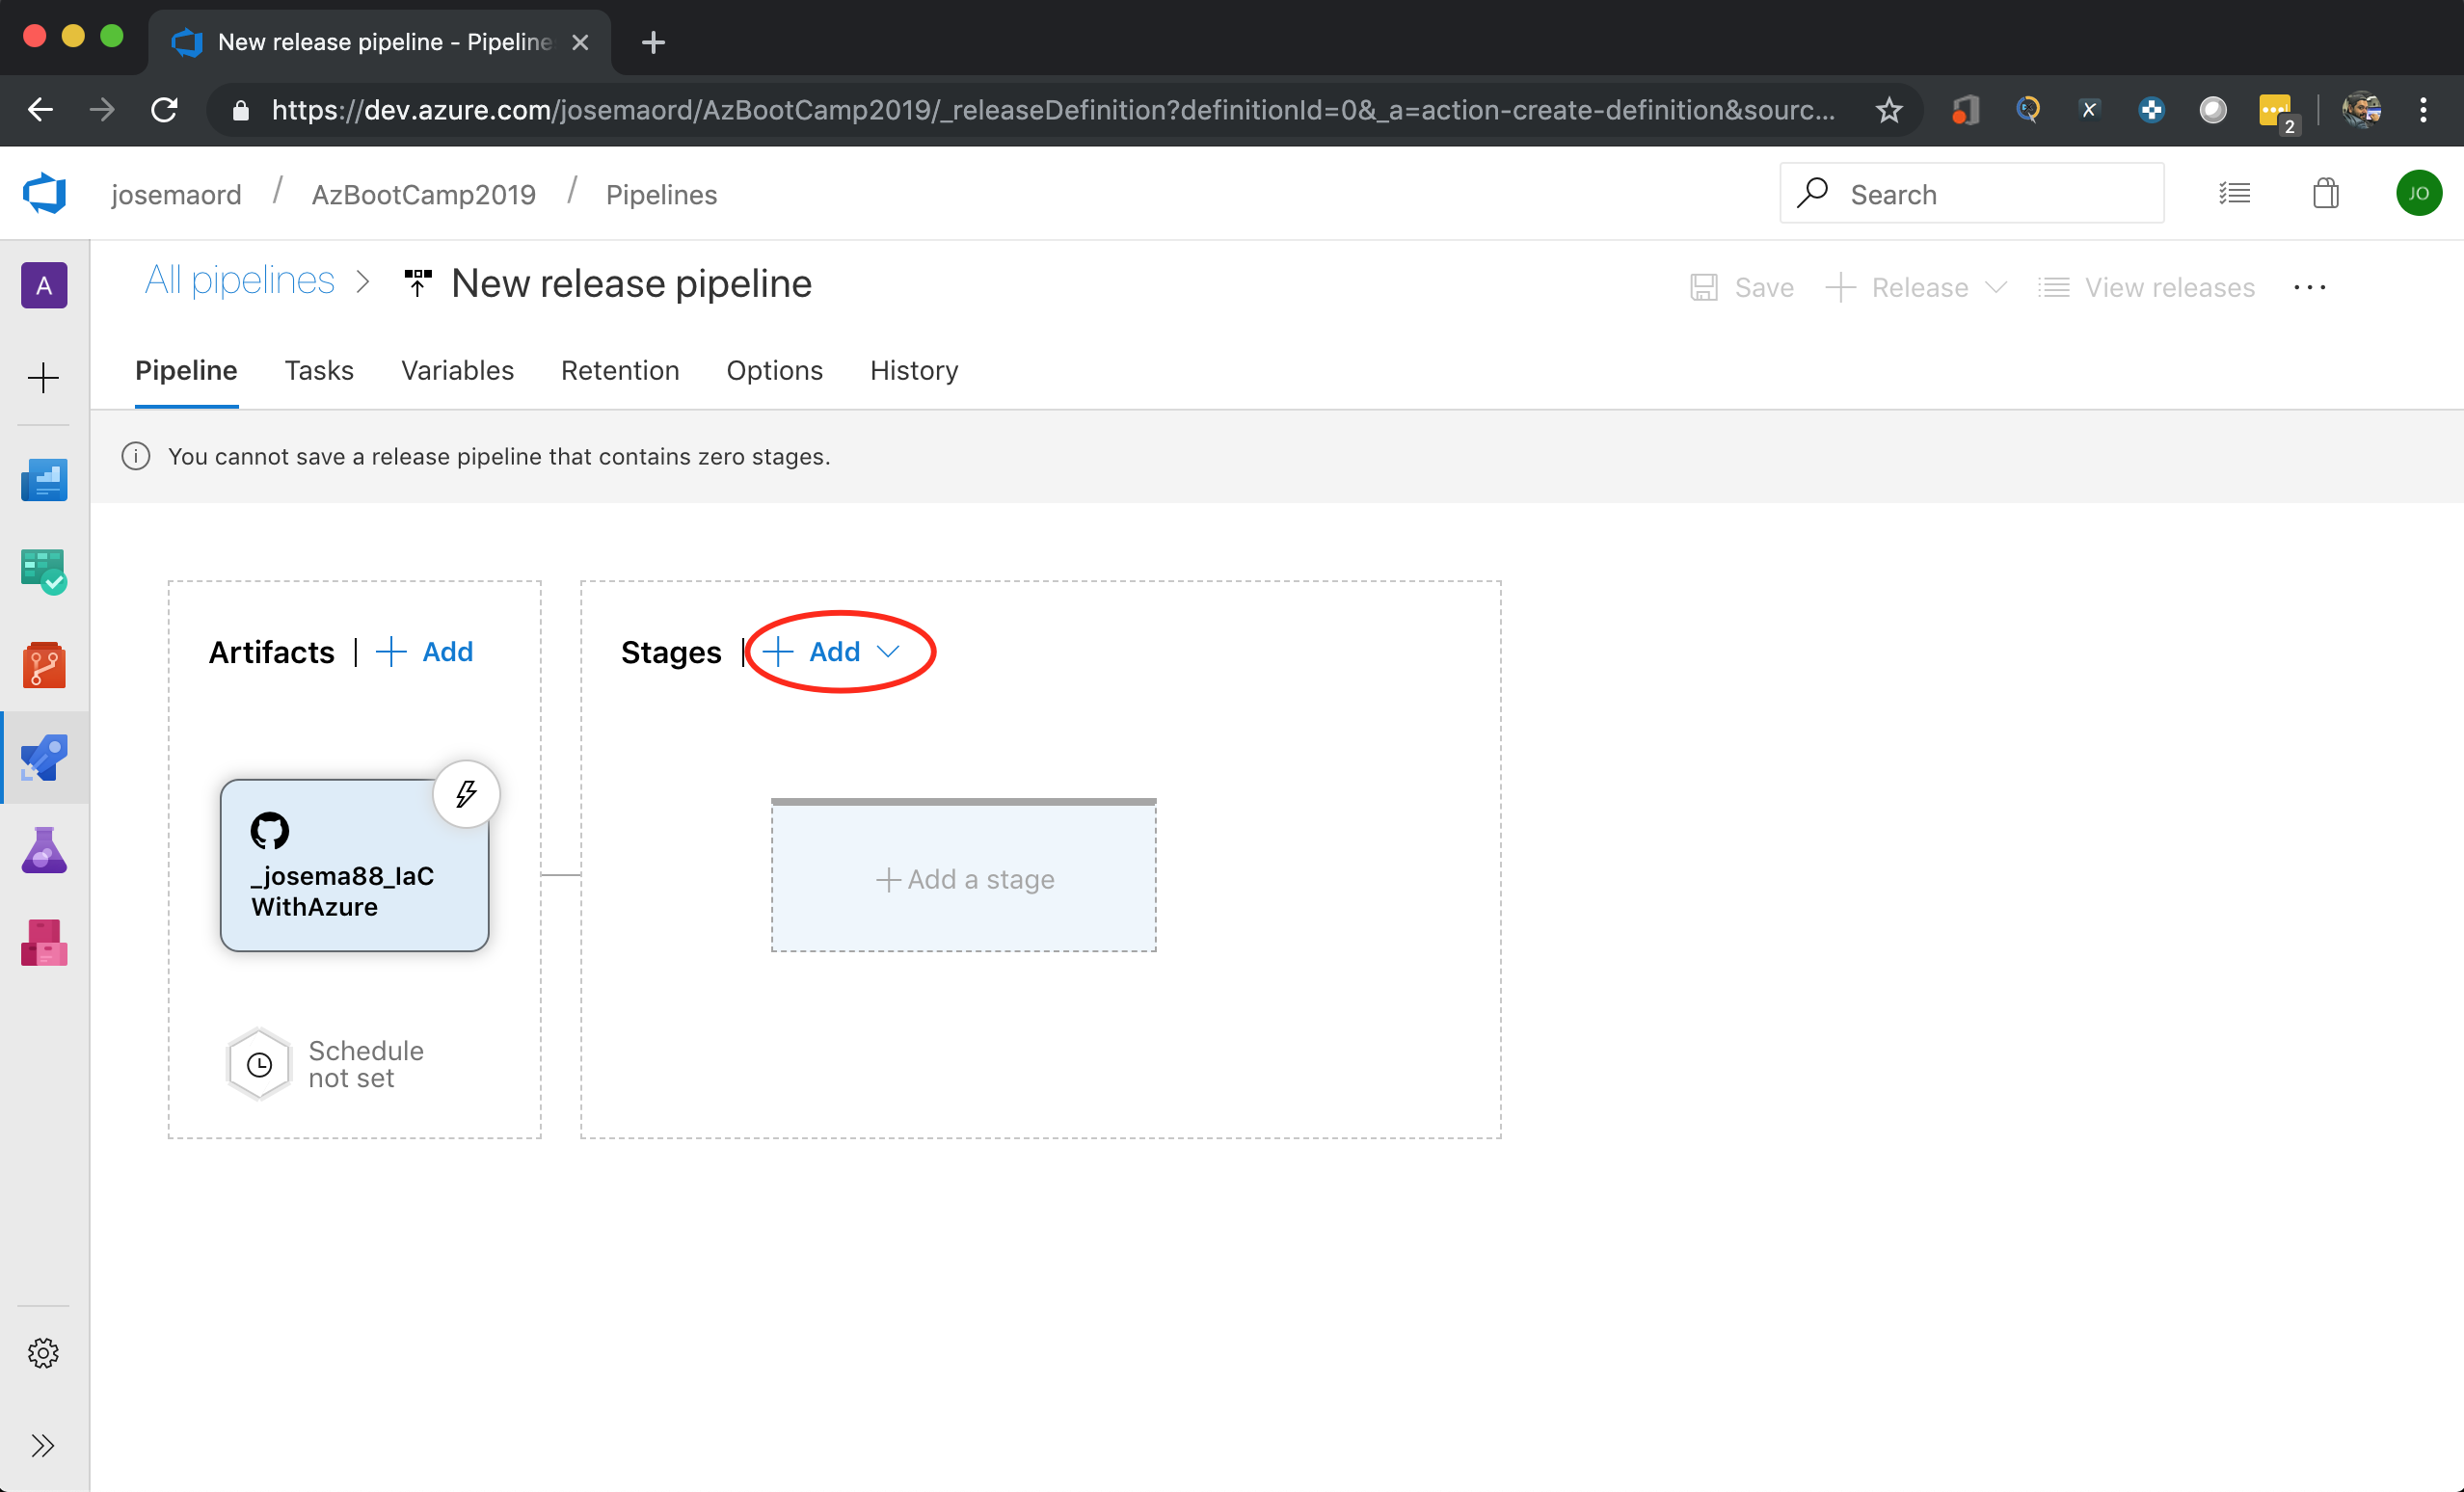Open Test Plans flask icon
Image resolution: width=2464 pixels, height=1492 pixels.
(44, 850)
